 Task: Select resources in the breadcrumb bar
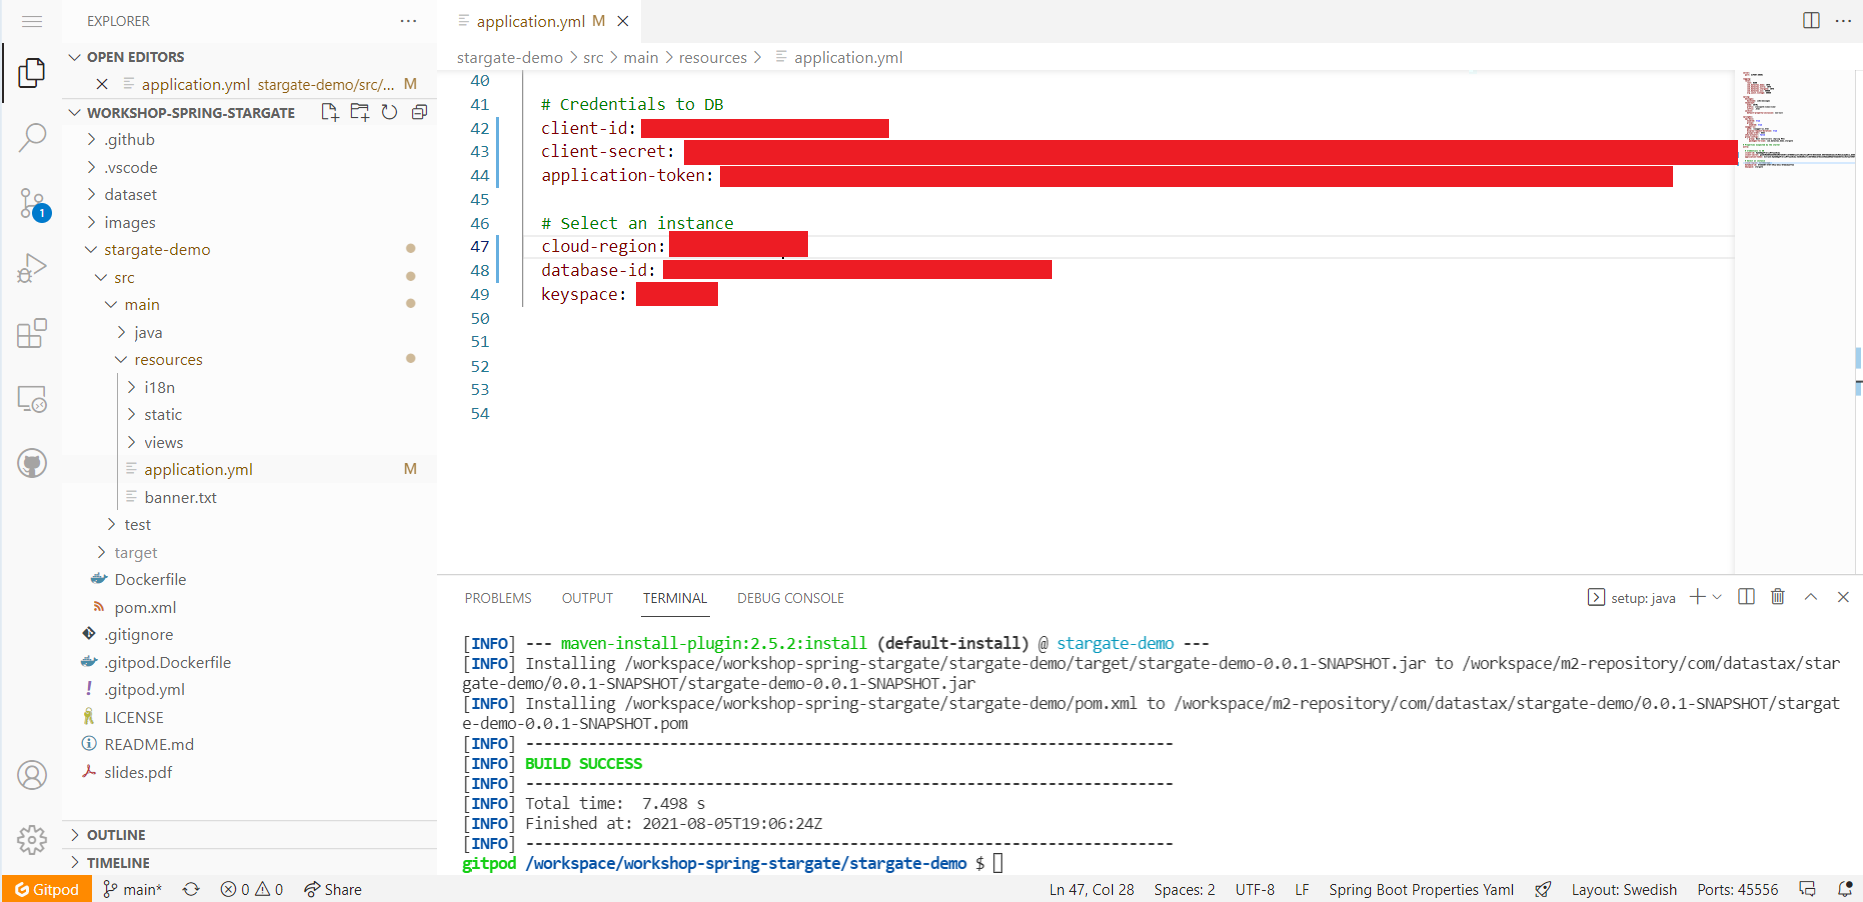713,57
